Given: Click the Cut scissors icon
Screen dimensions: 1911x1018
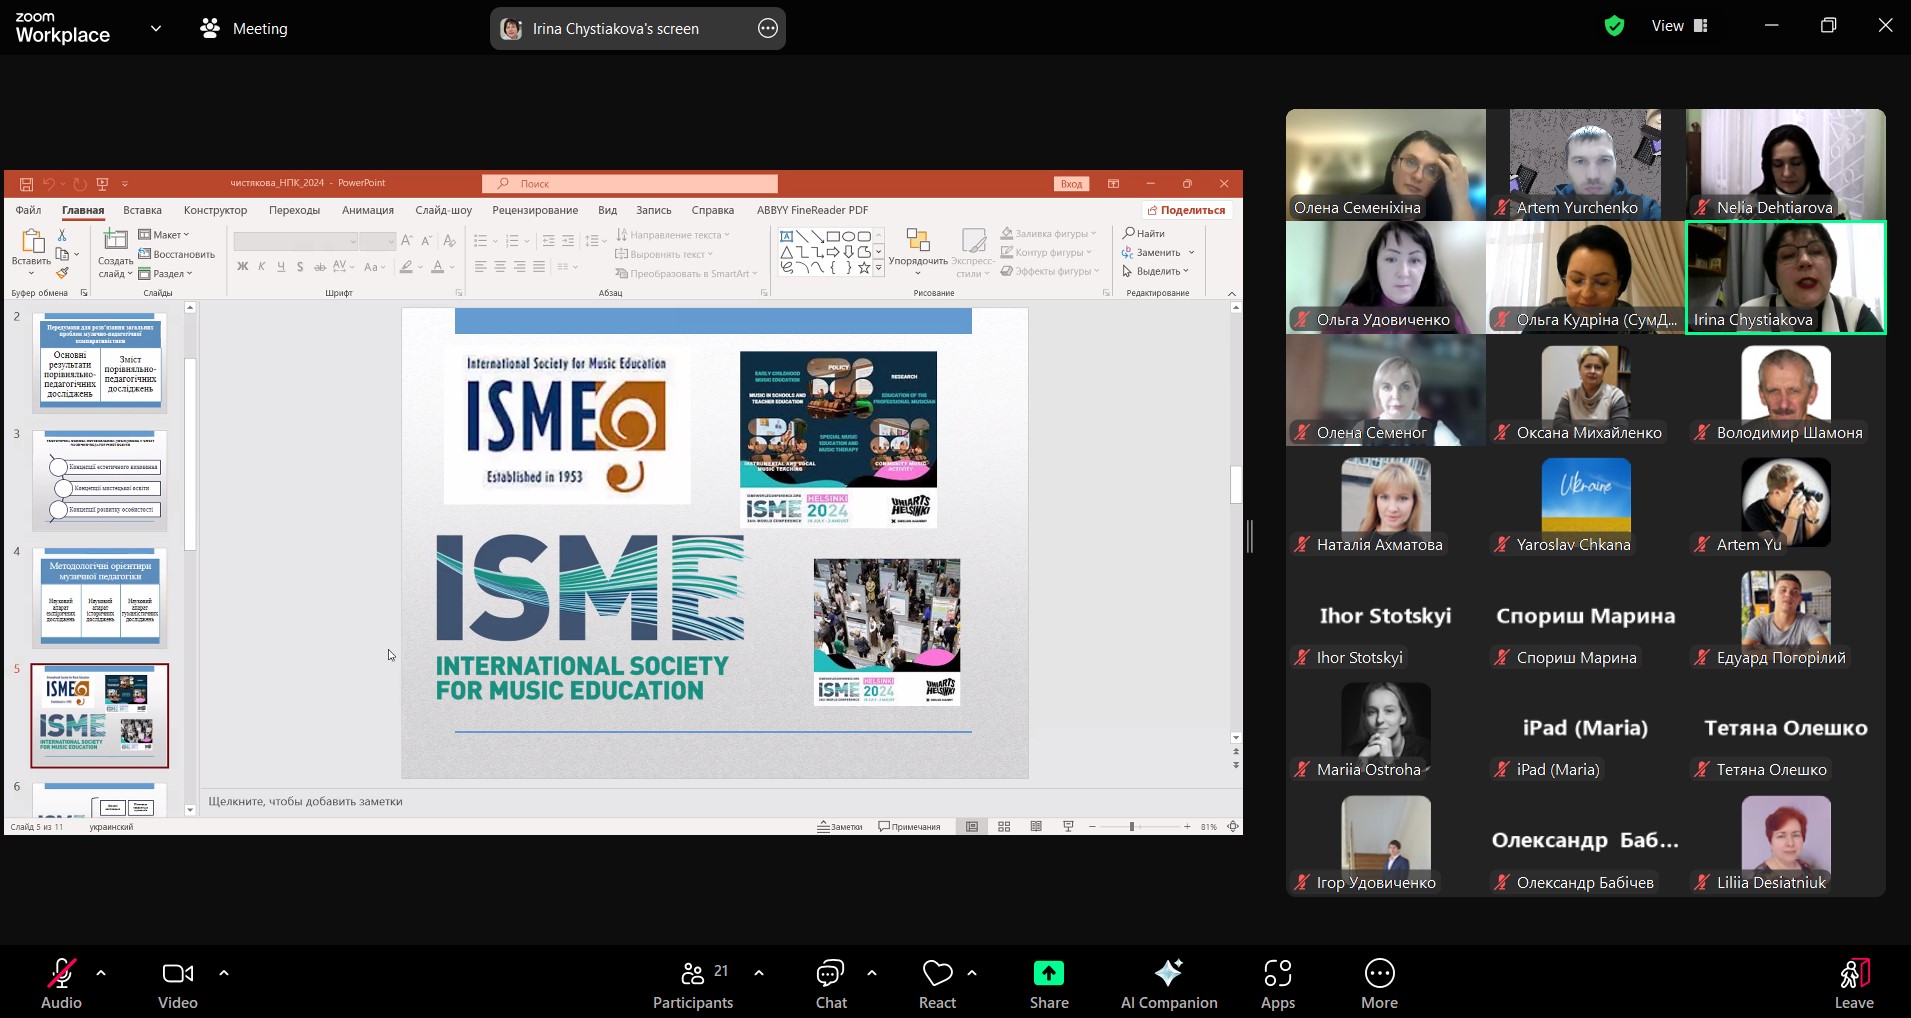Looking at the screenshot, I should (62, 235).
